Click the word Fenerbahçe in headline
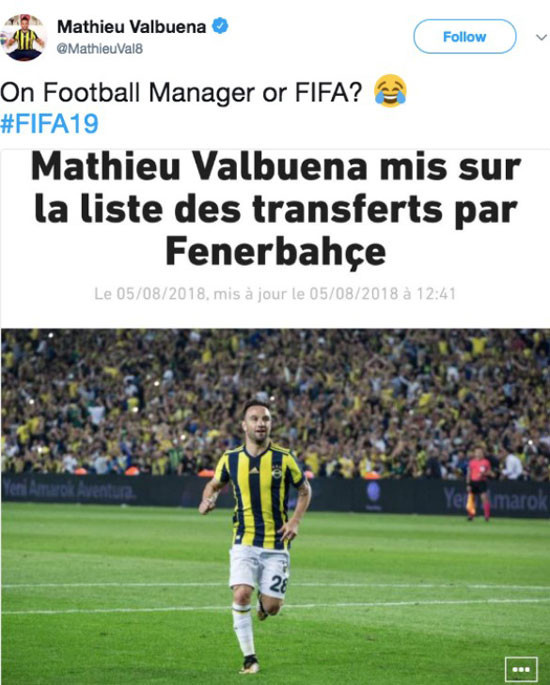 click(x=276, y=252)
